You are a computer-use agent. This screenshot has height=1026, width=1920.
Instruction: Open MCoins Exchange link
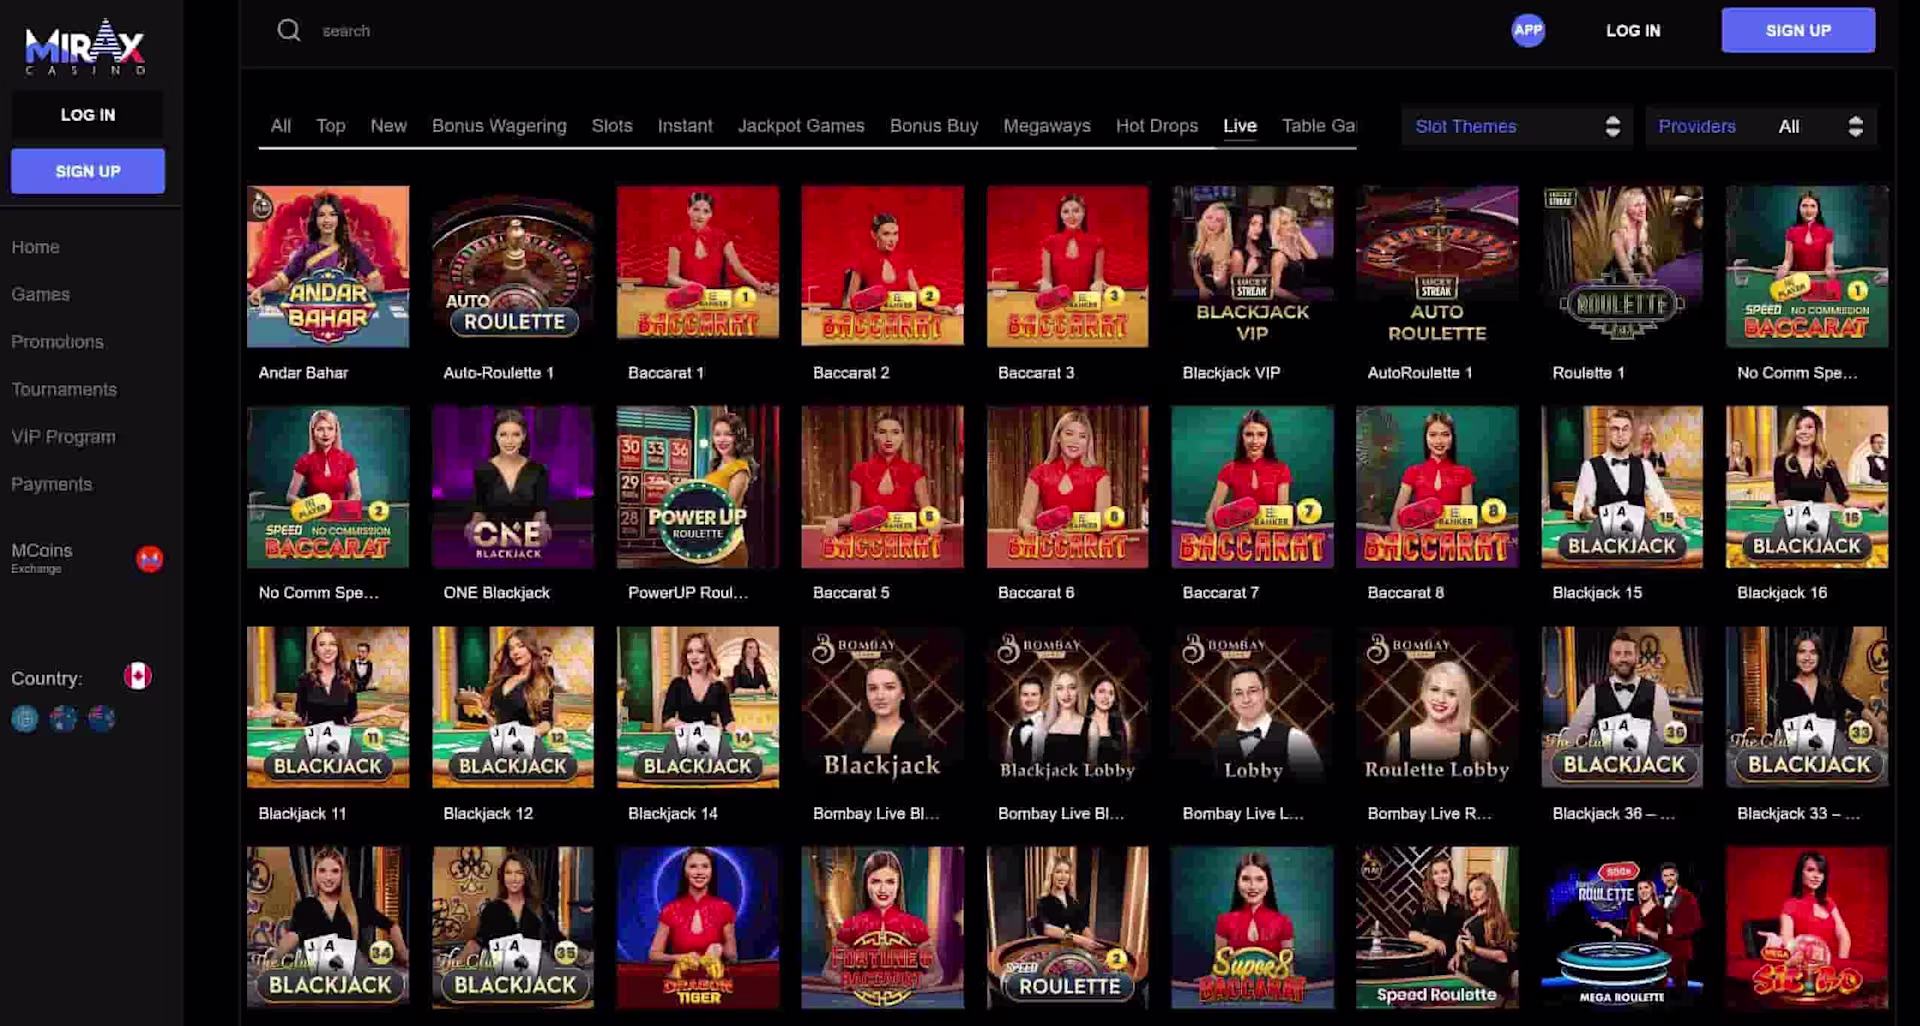point(42,557)
